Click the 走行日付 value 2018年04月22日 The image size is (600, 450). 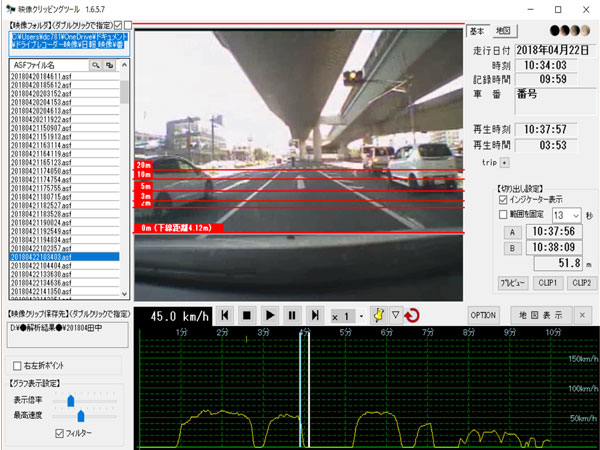(x=553, y=51)
